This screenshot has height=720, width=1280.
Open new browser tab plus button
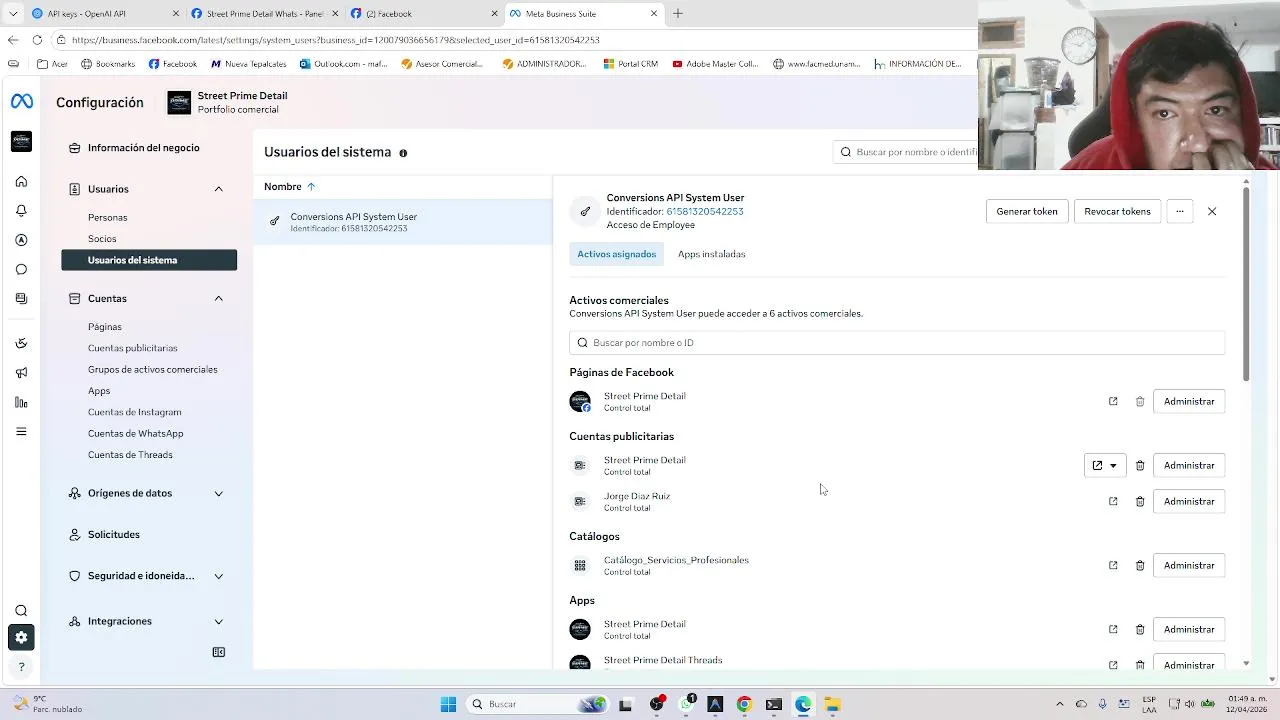(x=678, y=14)
